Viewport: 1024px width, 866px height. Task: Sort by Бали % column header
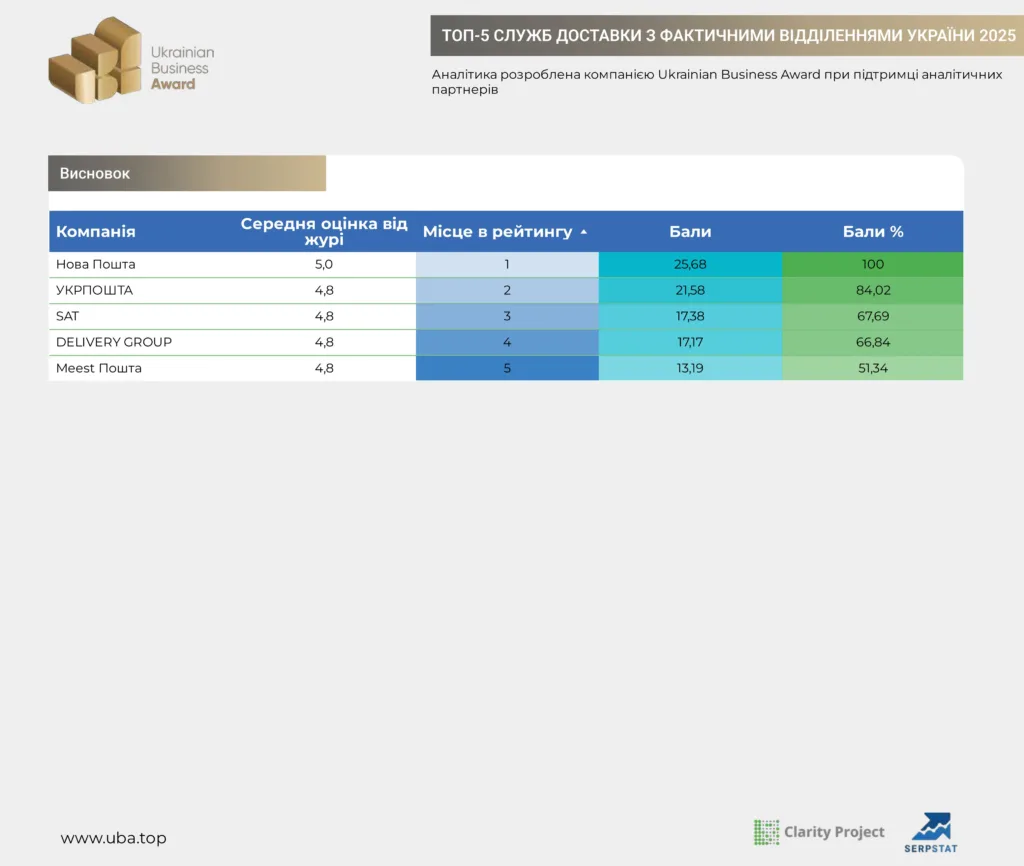click(873, 231)
